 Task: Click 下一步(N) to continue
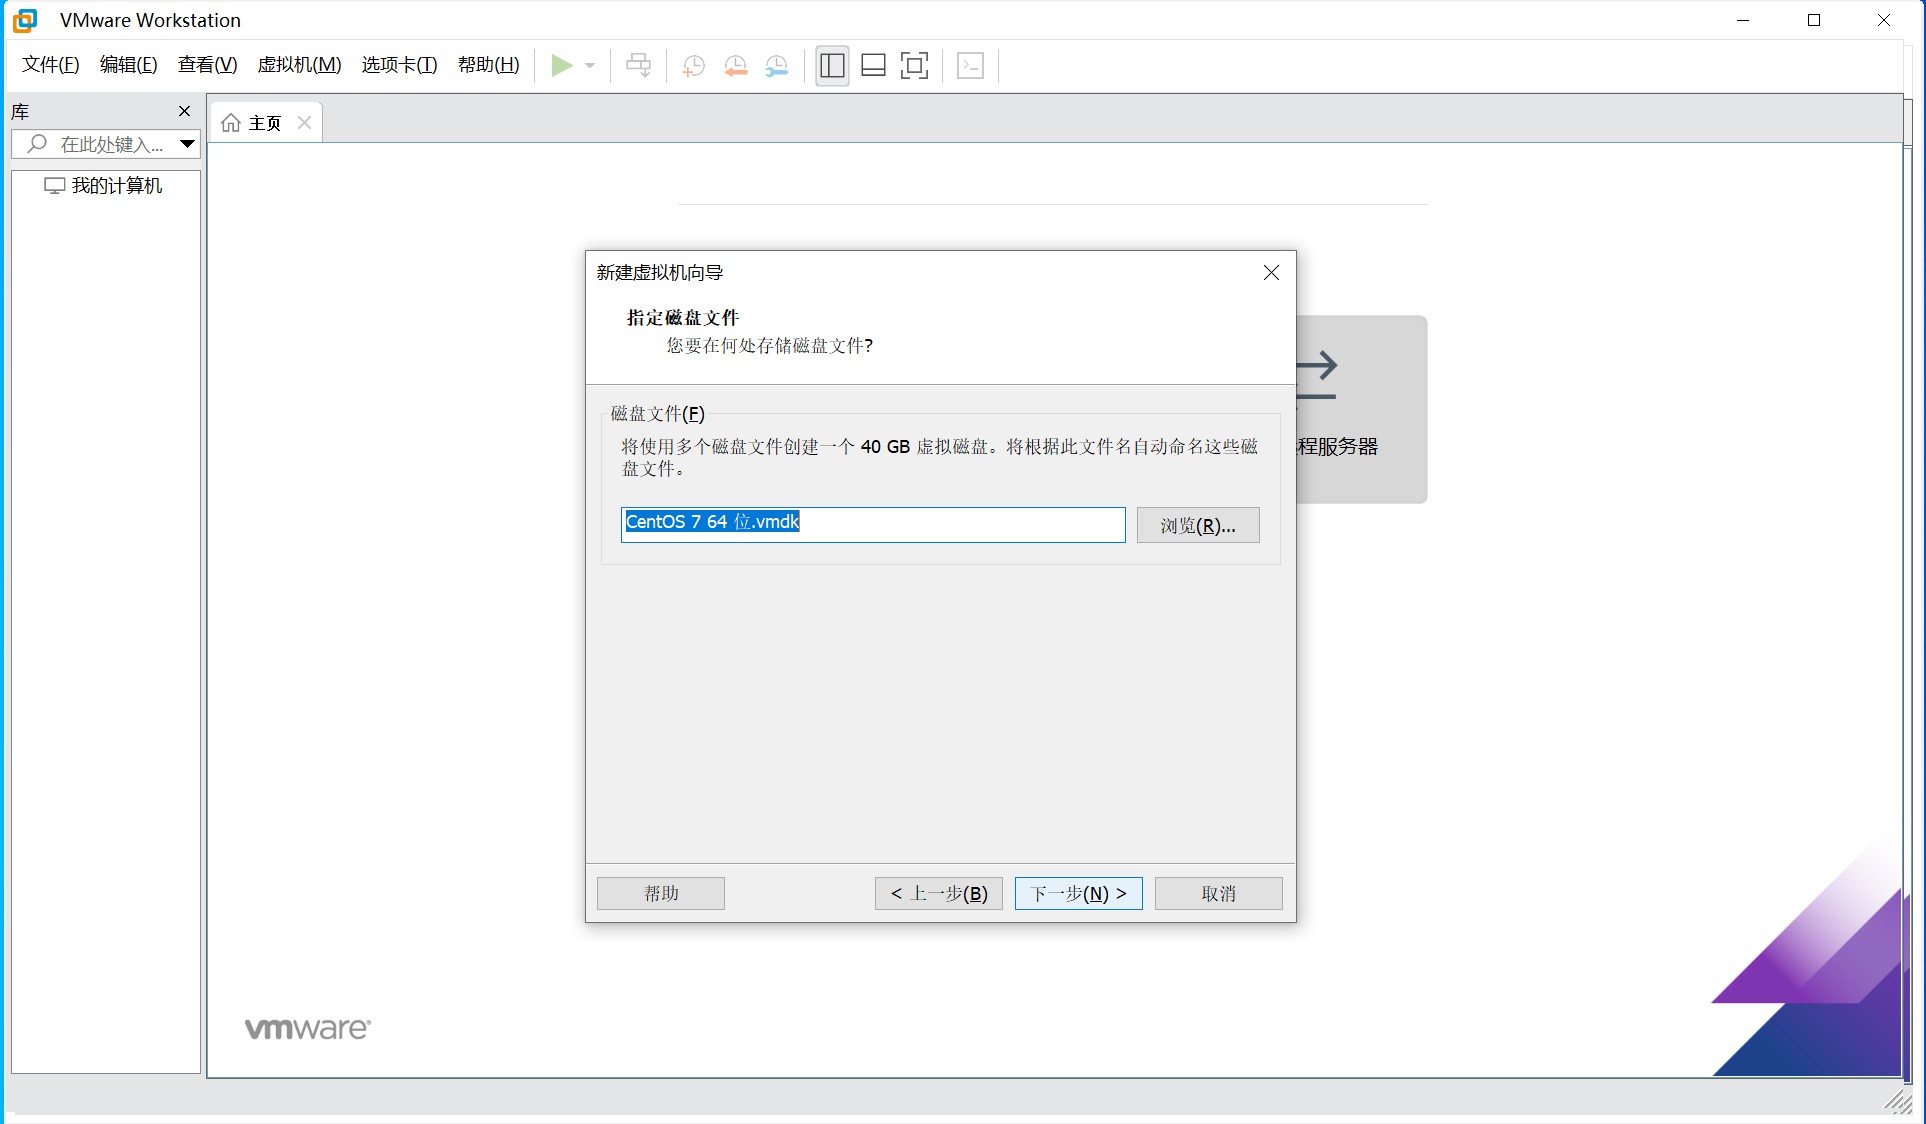click(1078, 893)
